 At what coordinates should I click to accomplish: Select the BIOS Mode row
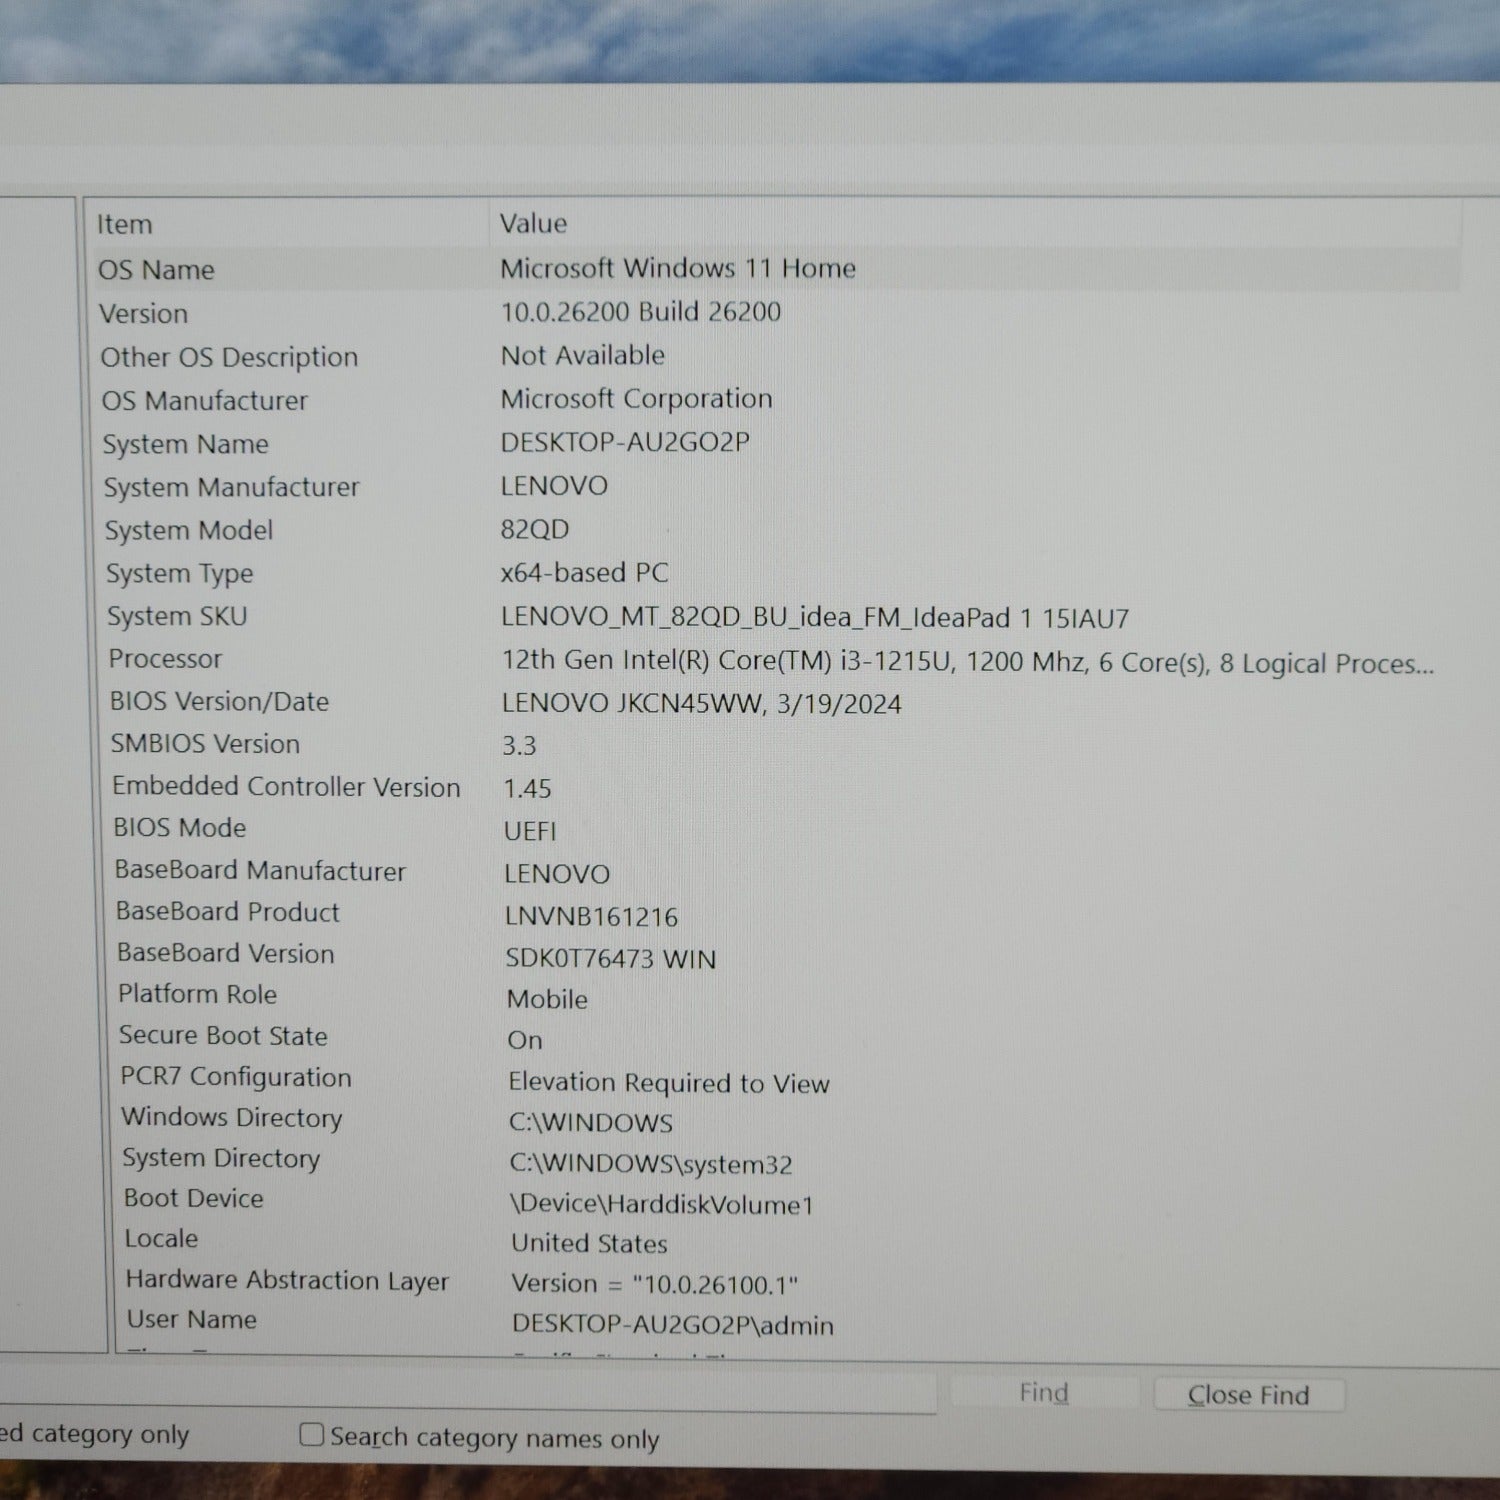click(x=180, y=828)
